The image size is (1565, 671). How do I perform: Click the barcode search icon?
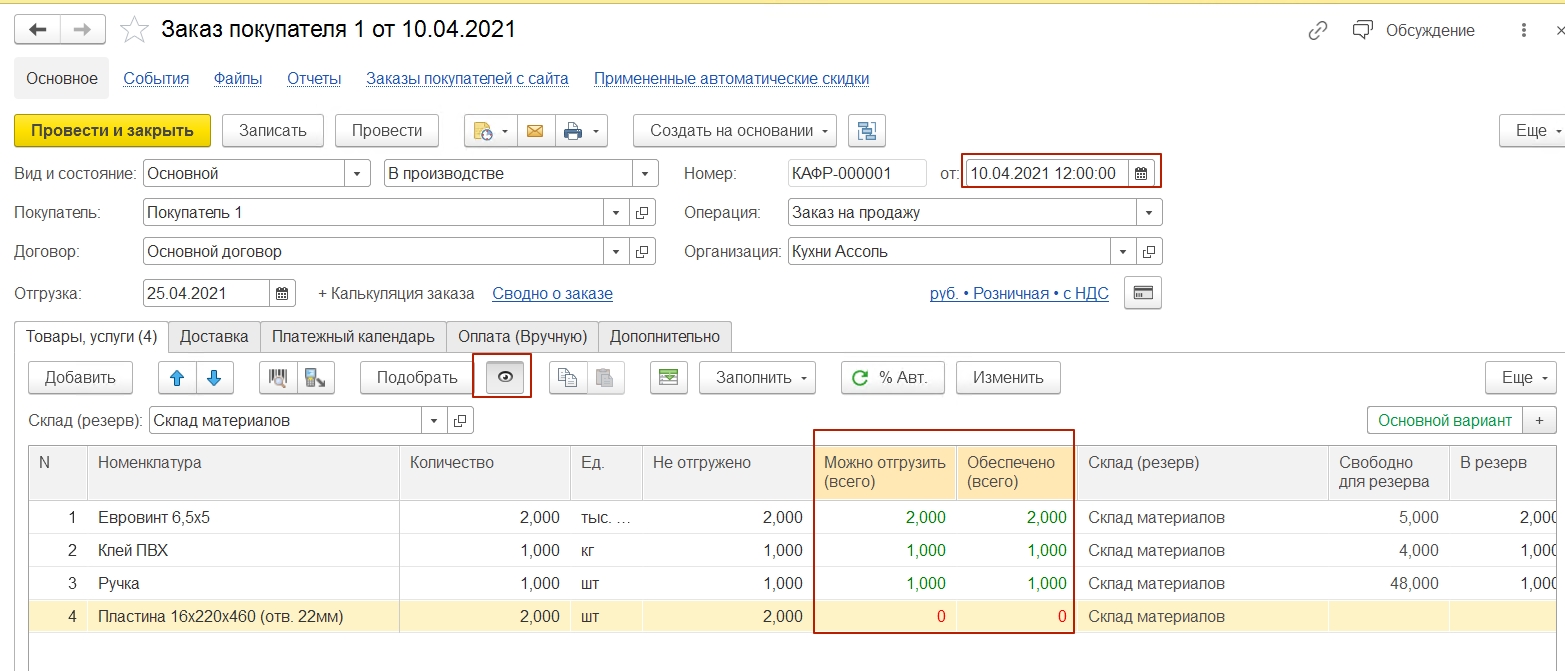(278, 378)
